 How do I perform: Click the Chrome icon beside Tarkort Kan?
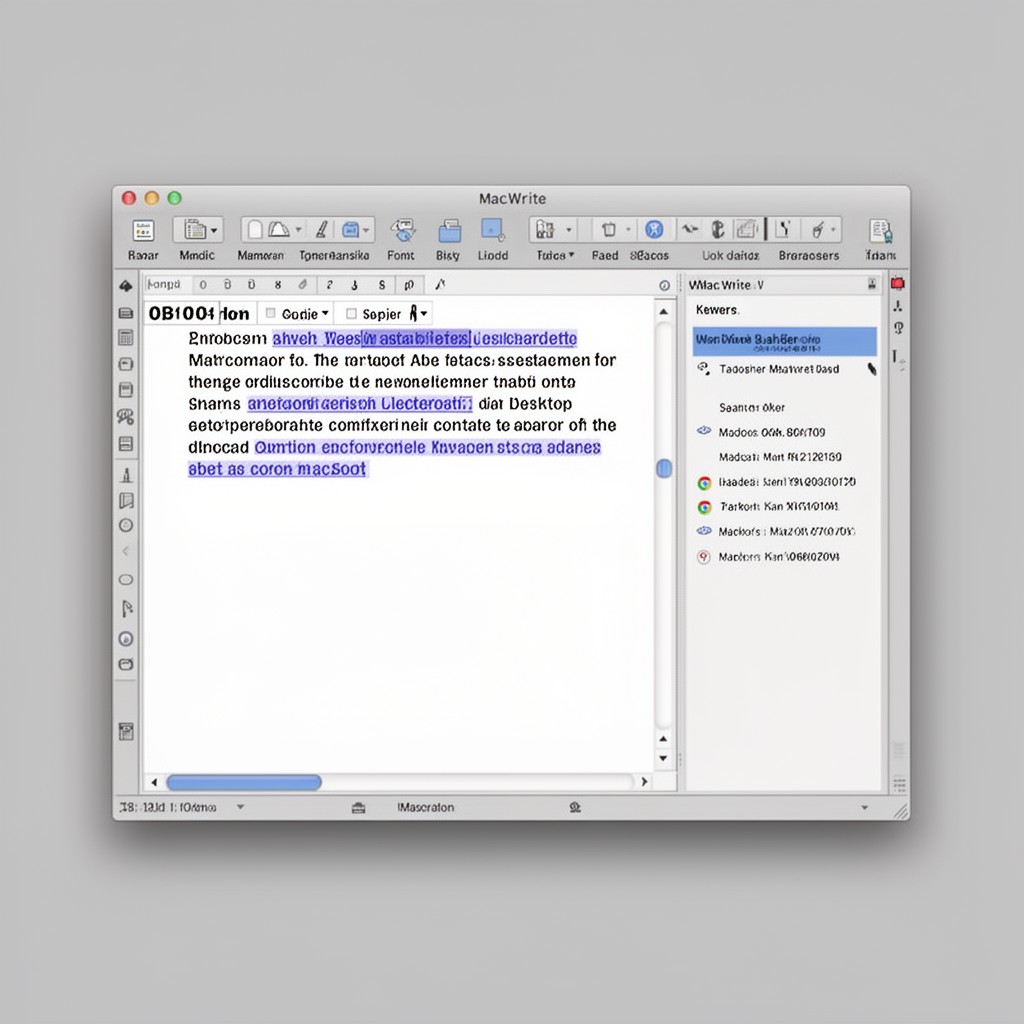[x=704, y=507]
